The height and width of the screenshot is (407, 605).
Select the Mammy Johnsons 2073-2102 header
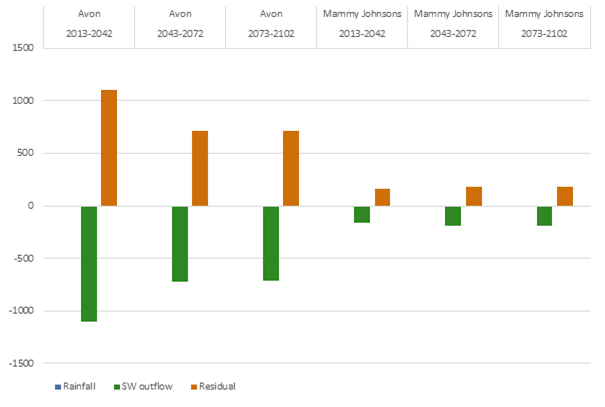coord(544,23)
